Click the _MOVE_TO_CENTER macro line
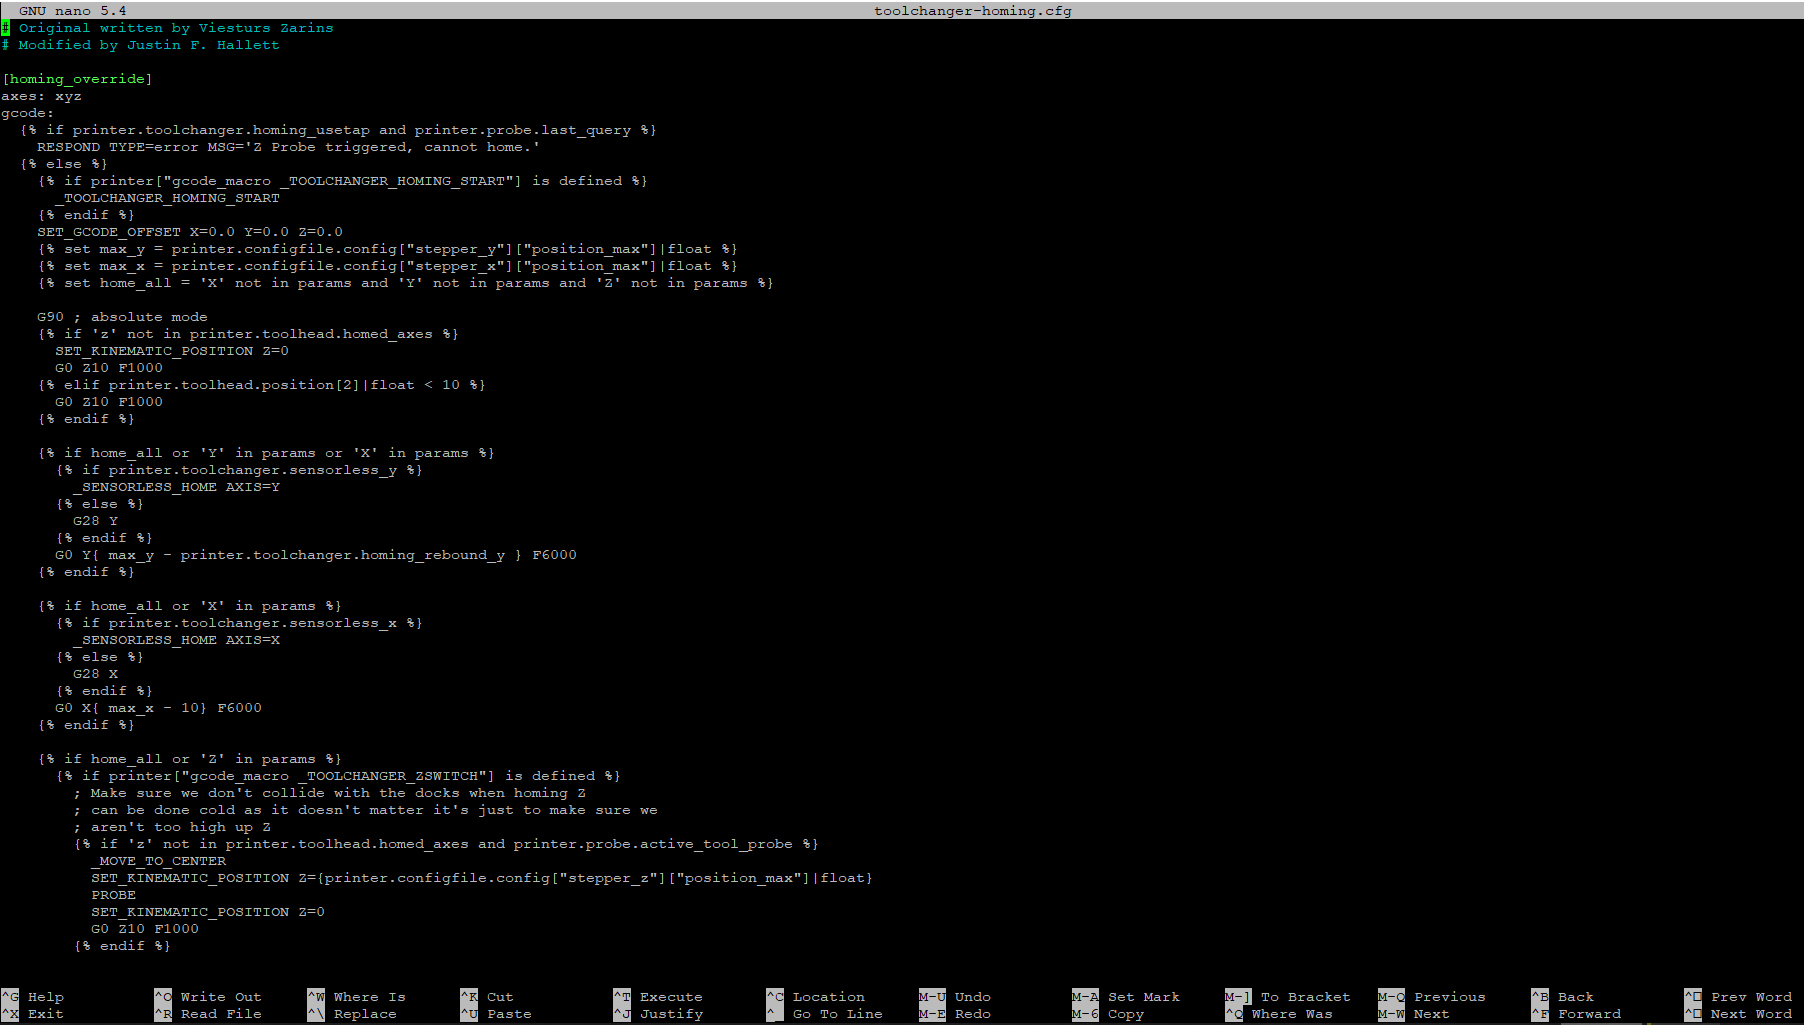 (162, 861)
